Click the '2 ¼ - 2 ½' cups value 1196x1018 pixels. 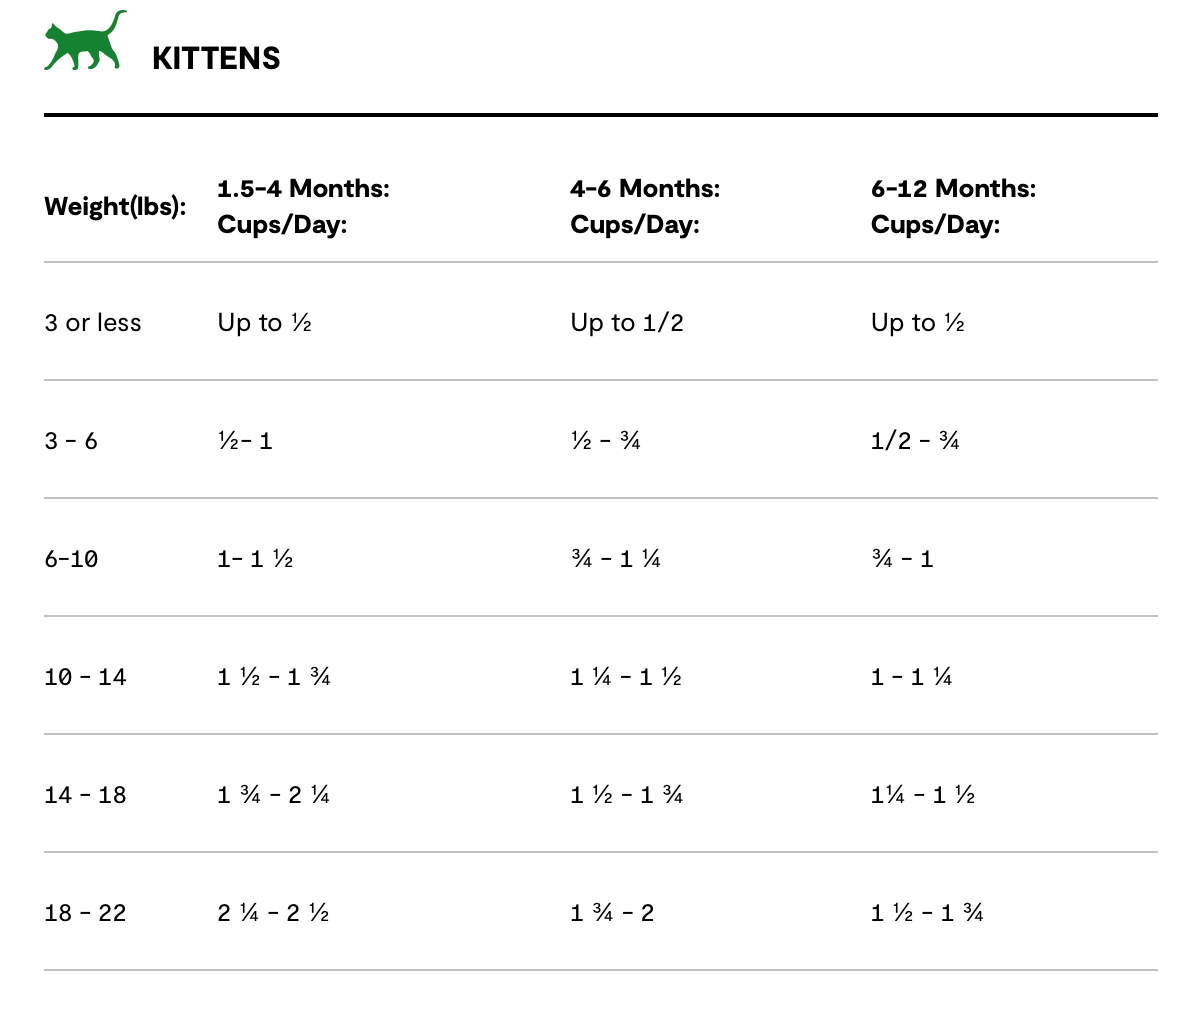pyautogui.click(x=273, y=913)
